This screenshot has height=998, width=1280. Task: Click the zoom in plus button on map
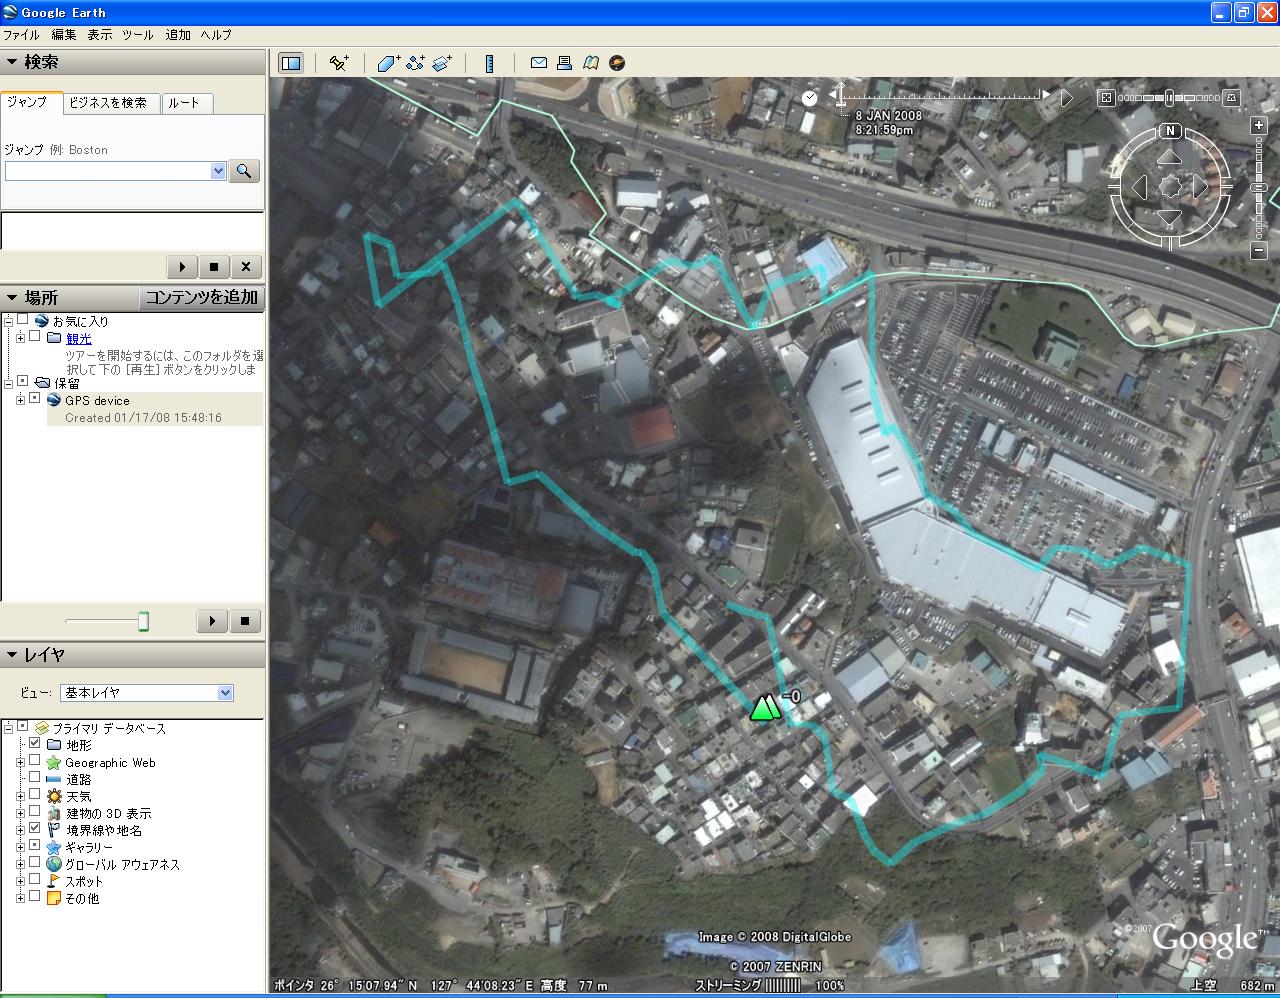(1260, 126)
